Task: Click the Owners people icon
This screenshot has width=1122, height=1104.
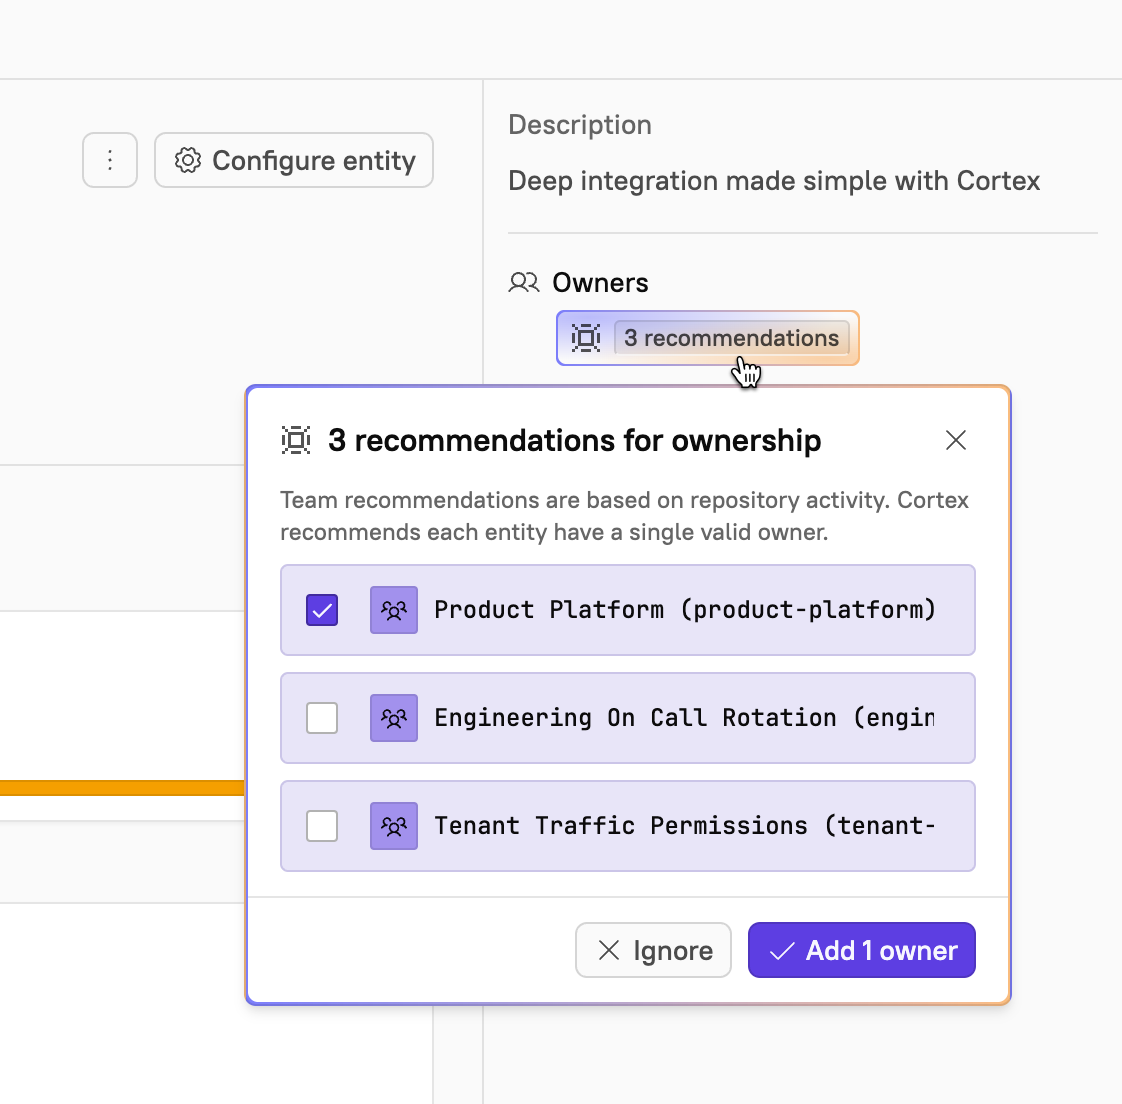Action: [524, 283]
